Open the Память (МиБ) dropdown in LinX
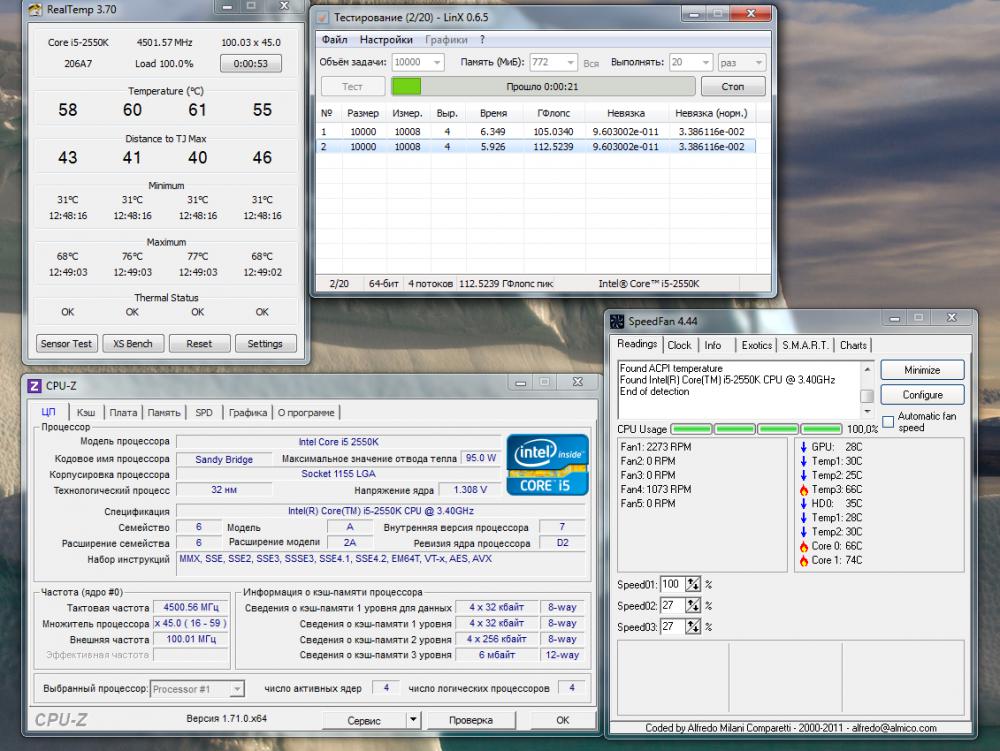The height and width of the screenshot is (751, 1000). coord(571,62)
